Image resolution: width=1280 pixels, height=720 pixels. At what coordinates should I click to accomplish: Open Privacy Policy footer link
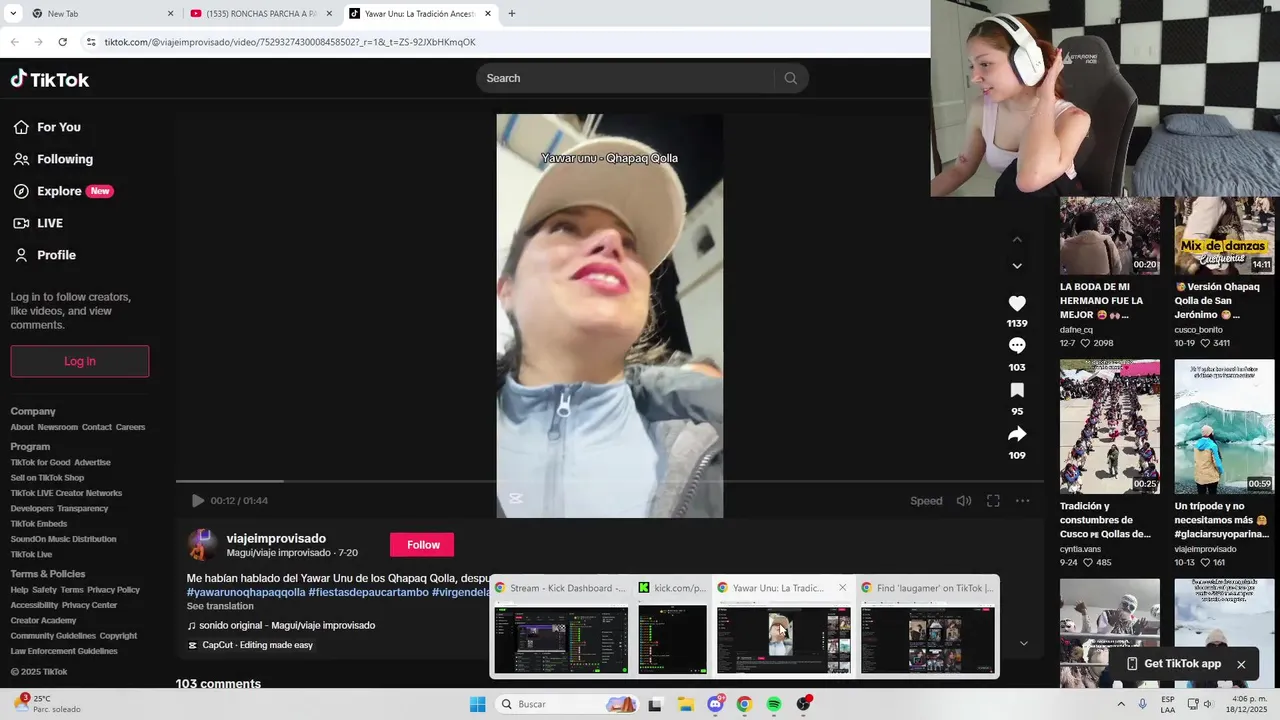(114, 590)
